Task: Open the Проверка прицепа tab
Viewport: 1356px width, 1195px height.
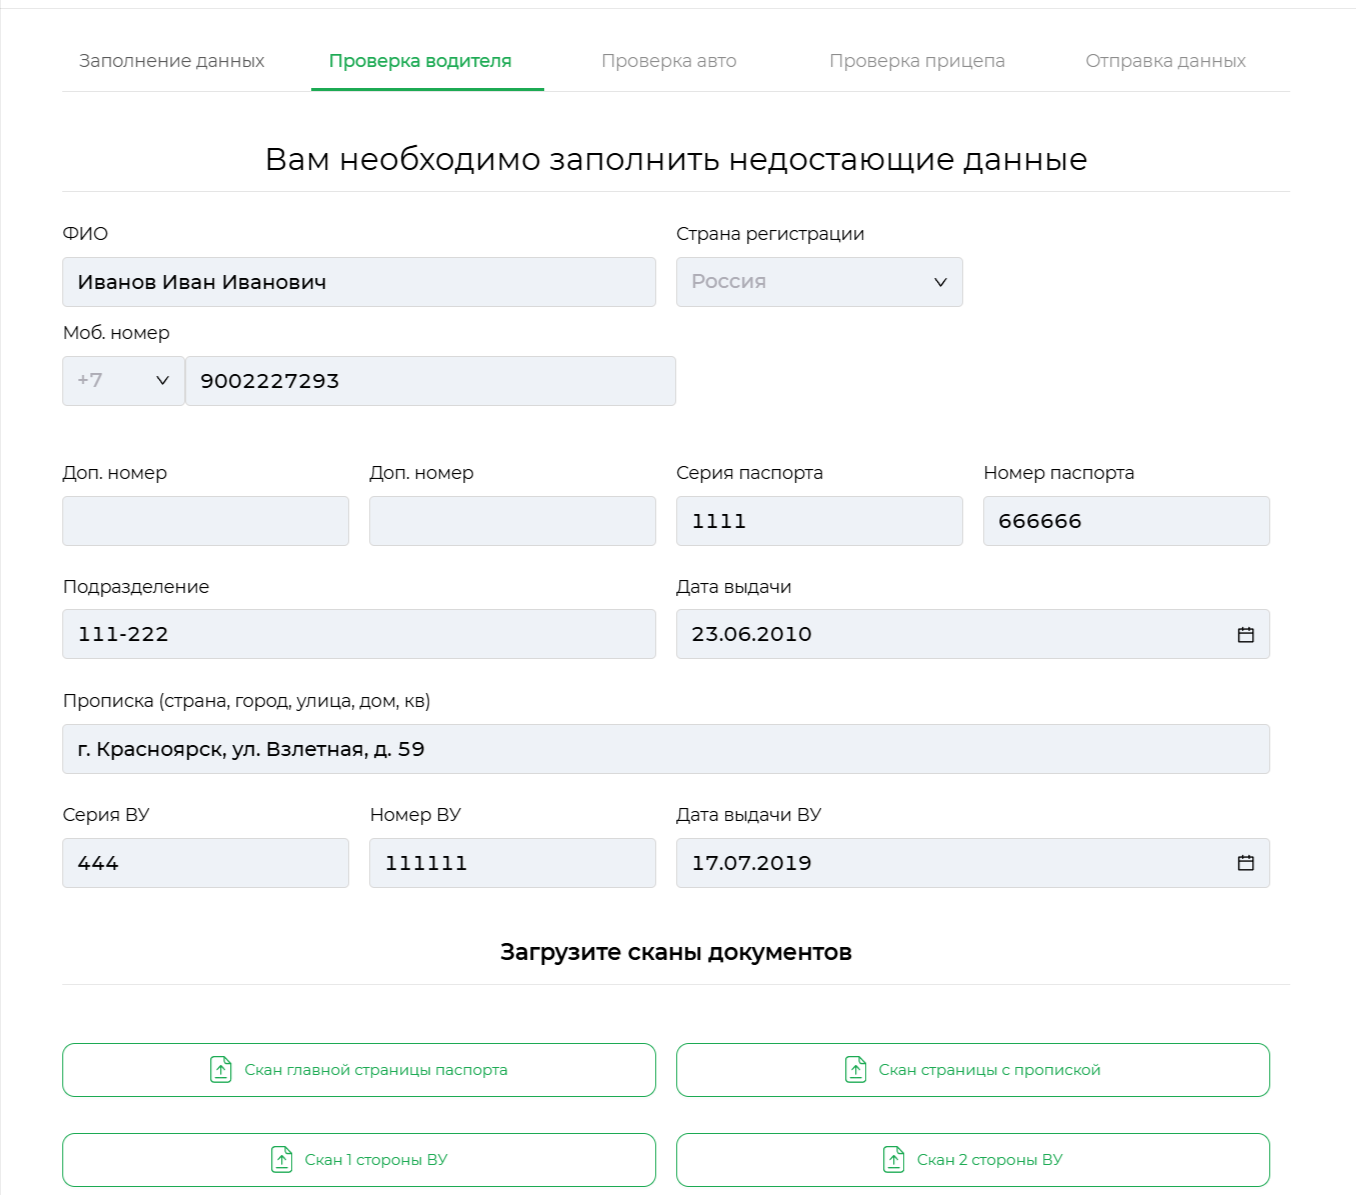Action: pos(917,61)
